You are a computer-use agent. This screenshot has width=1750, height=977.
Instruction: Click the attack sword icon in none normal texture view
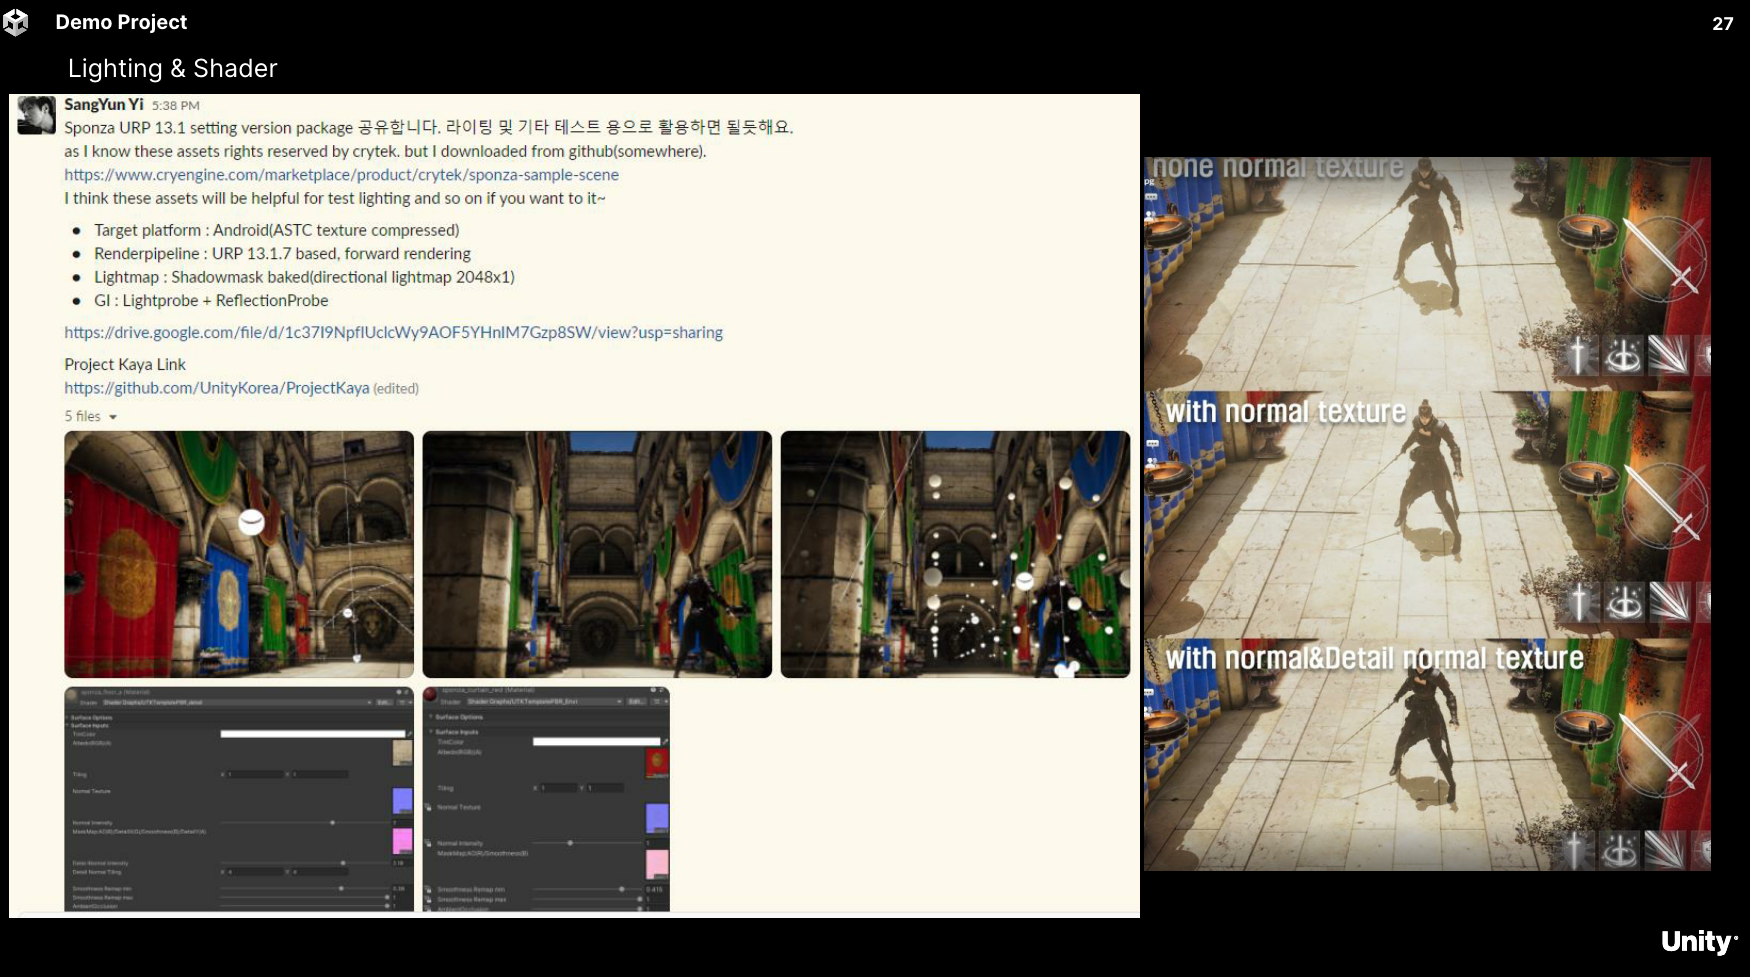(1663, 258)
